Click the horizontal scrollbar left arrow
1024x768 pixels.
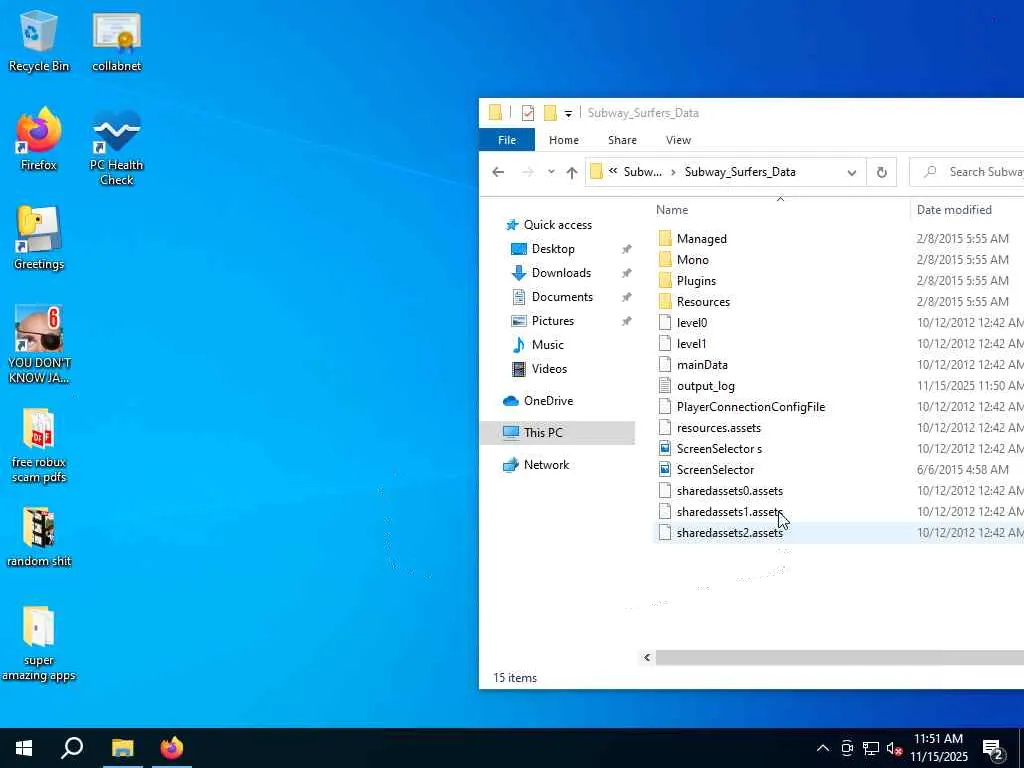(647, 658)
